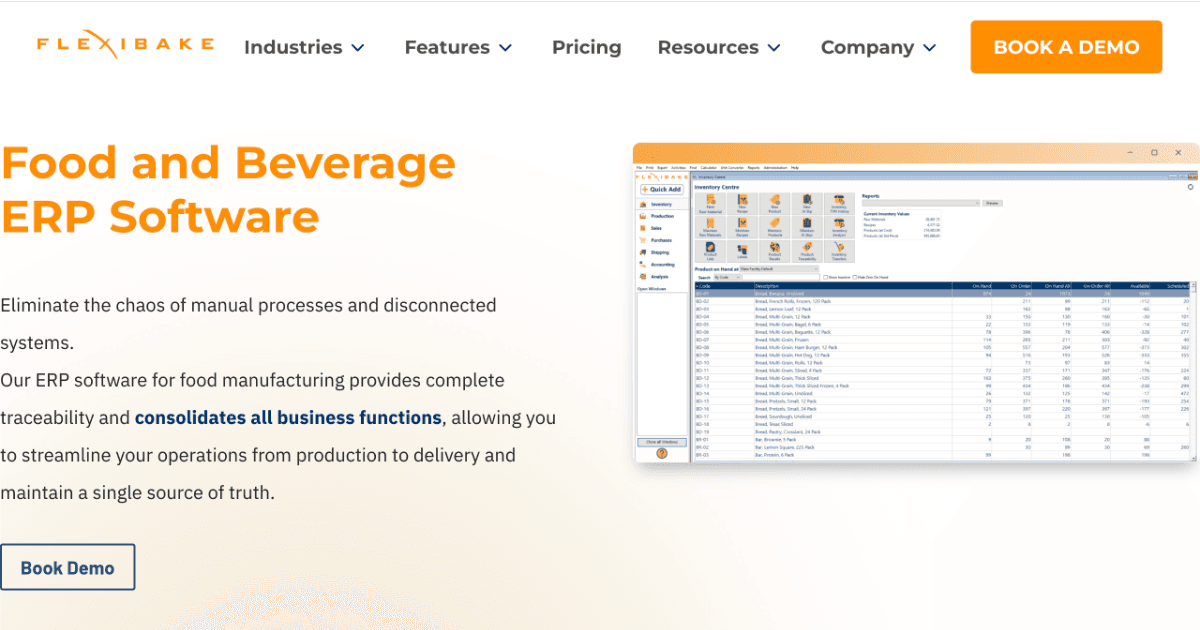This screenshot has width=1200, height=630.
Task: Open the consolidates all business functions link
Action: click(x=288, y=417)
